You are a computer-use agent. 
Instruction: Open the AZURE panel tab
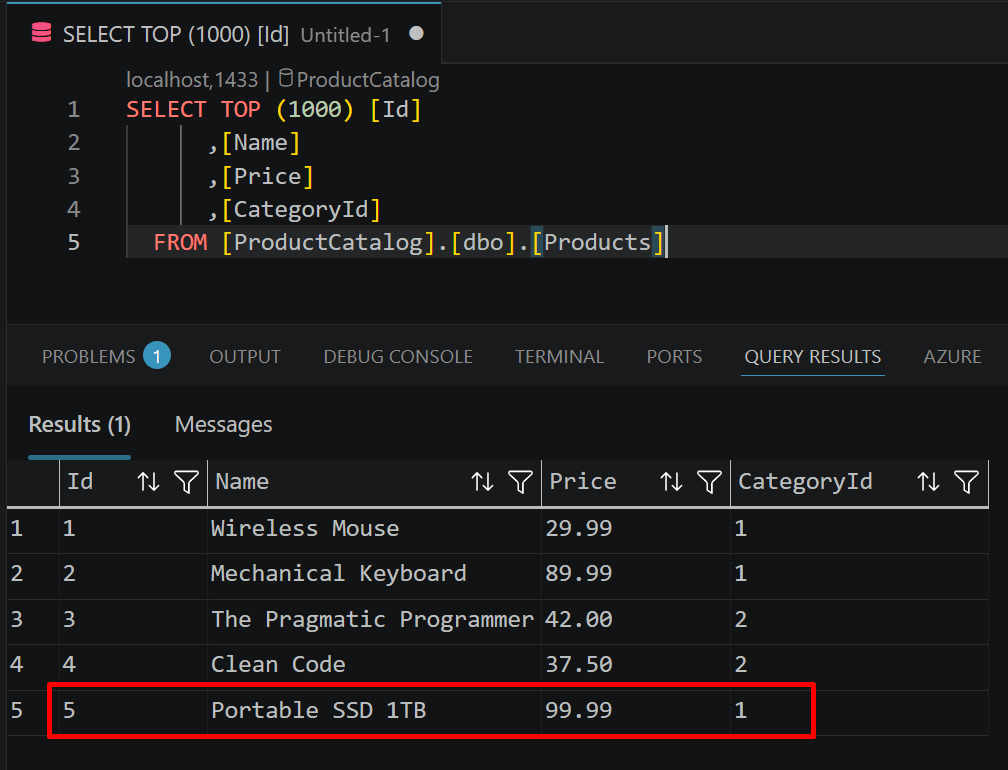coord(952,357)
